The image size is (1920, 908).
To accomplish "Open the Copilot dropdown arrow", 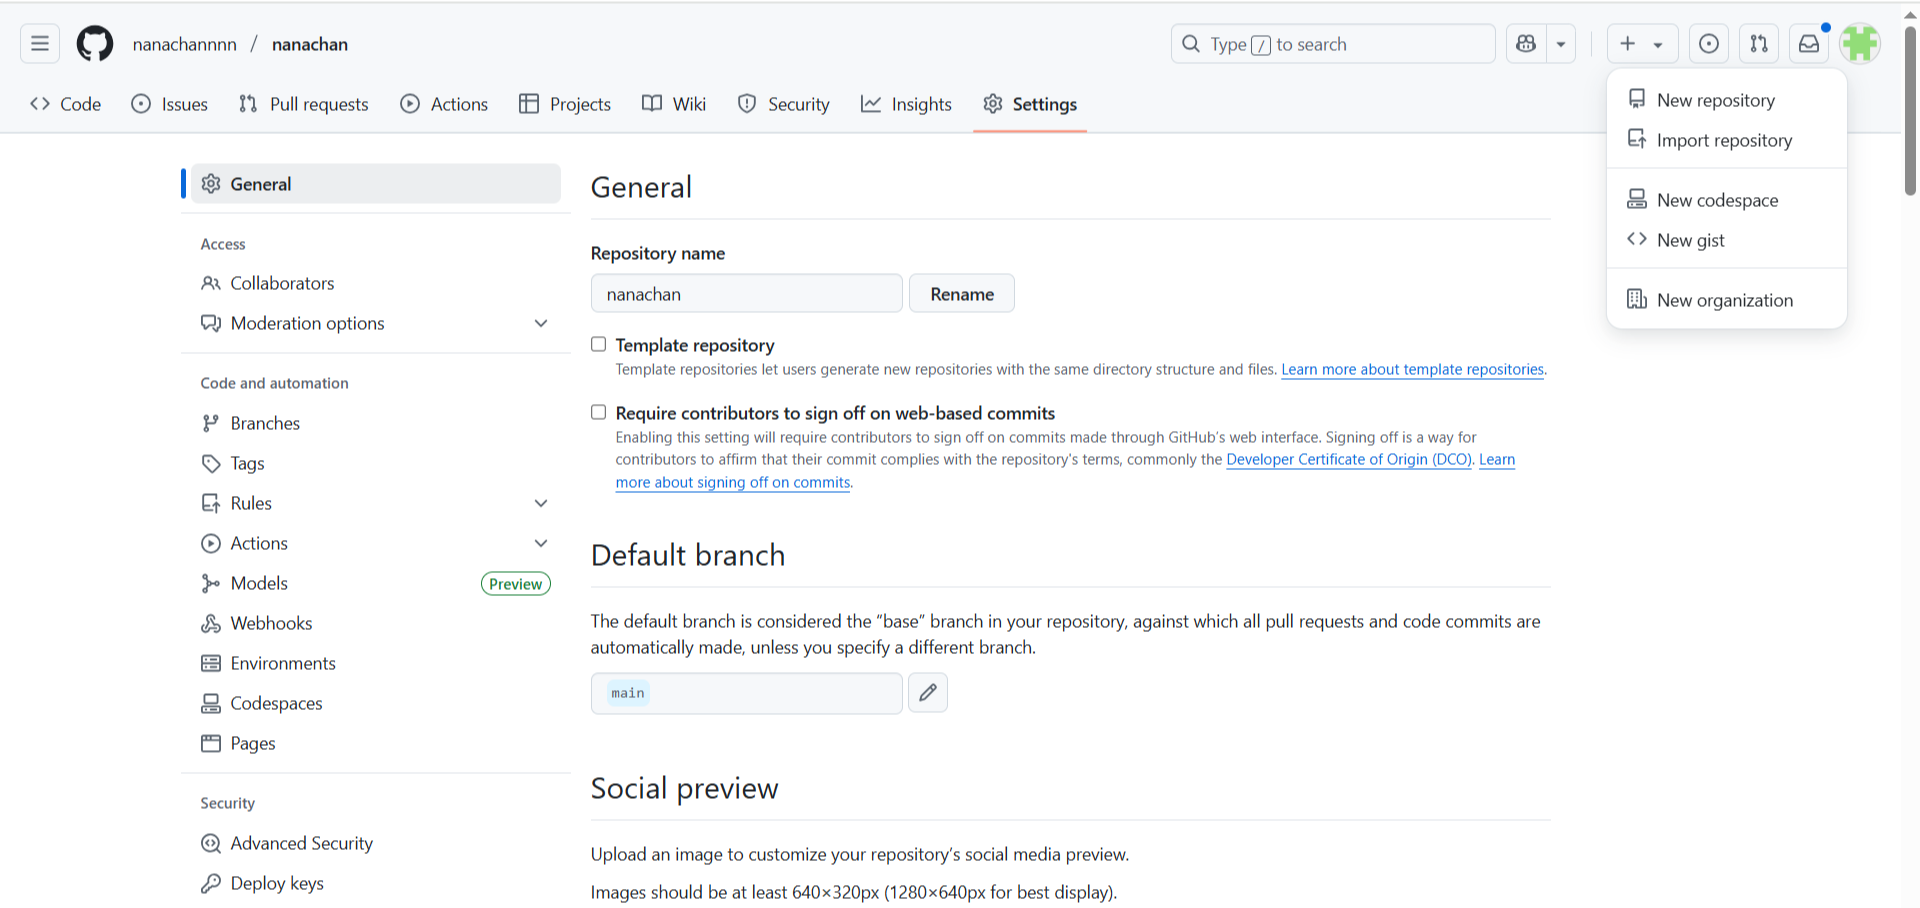I will click(x=1561, y=44).
